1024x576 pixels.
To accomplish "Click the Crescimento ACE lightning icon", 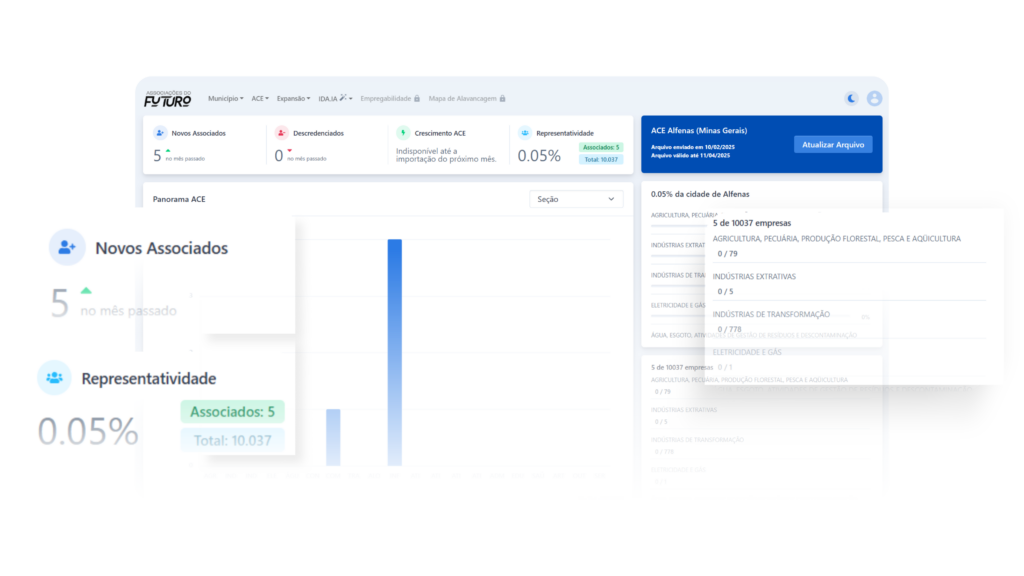I will pos(403,133).
